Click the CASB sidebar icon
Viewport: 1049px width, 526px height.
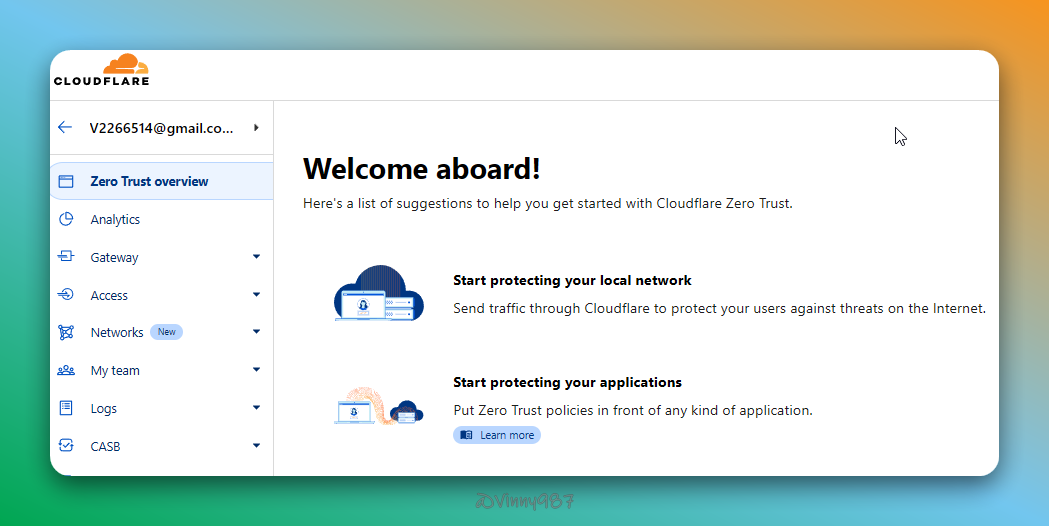[66, 446]
